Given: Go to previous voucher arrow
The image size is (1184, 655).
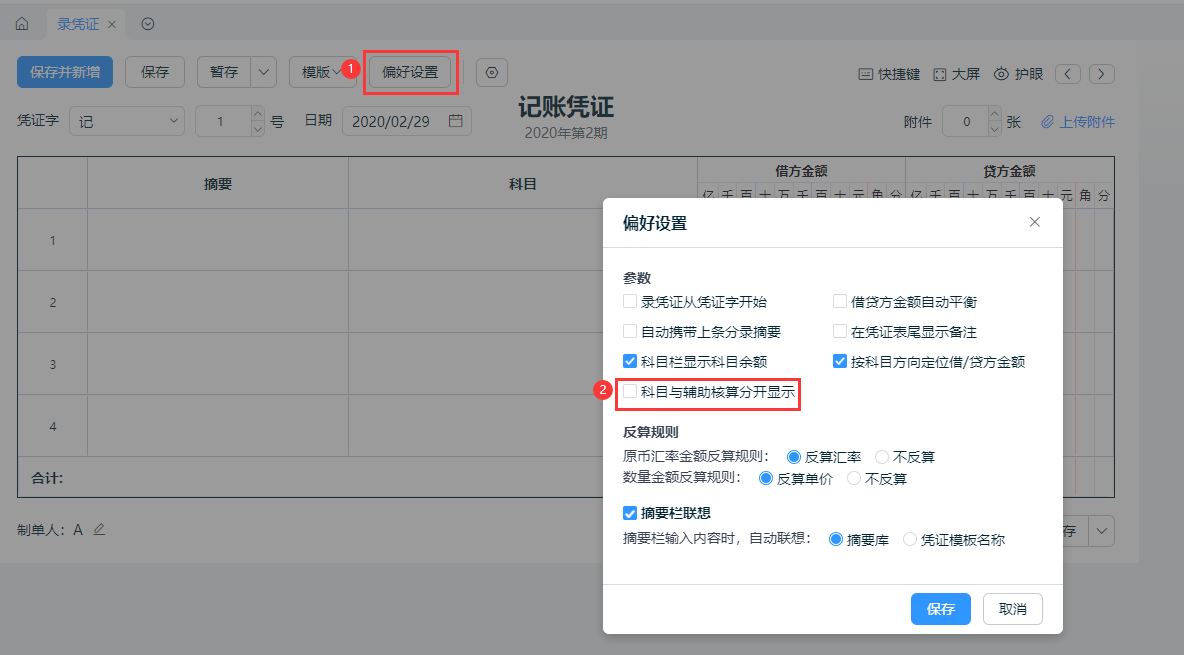Looking at the screenshot, I should (x=1068, y=74).
